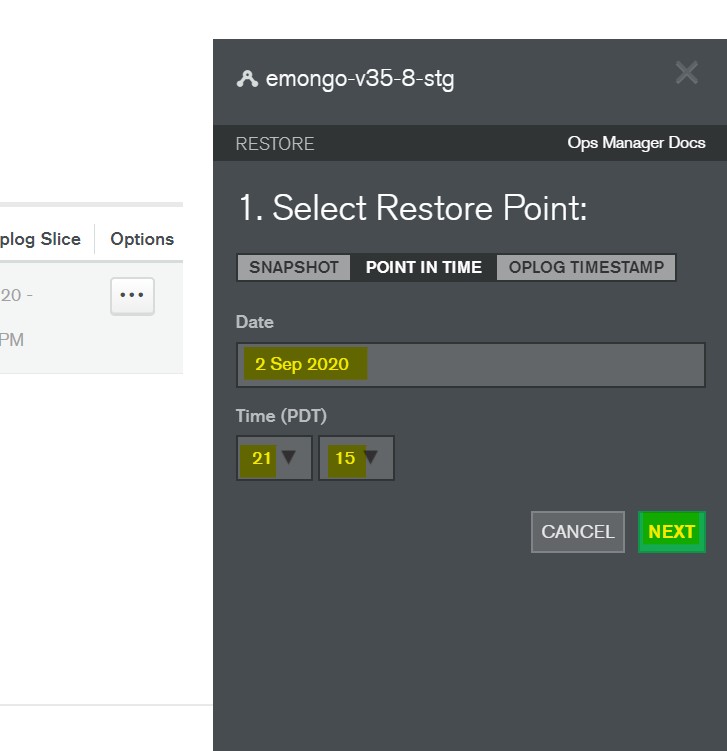
Task: Click the Oplog Slice column header
Action: click(x=40, y=239)
